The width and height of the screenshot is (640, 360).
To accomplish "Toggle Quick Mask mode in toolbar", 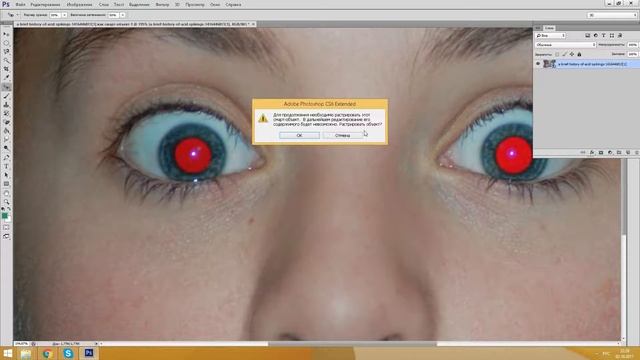I will coord(6,227).
